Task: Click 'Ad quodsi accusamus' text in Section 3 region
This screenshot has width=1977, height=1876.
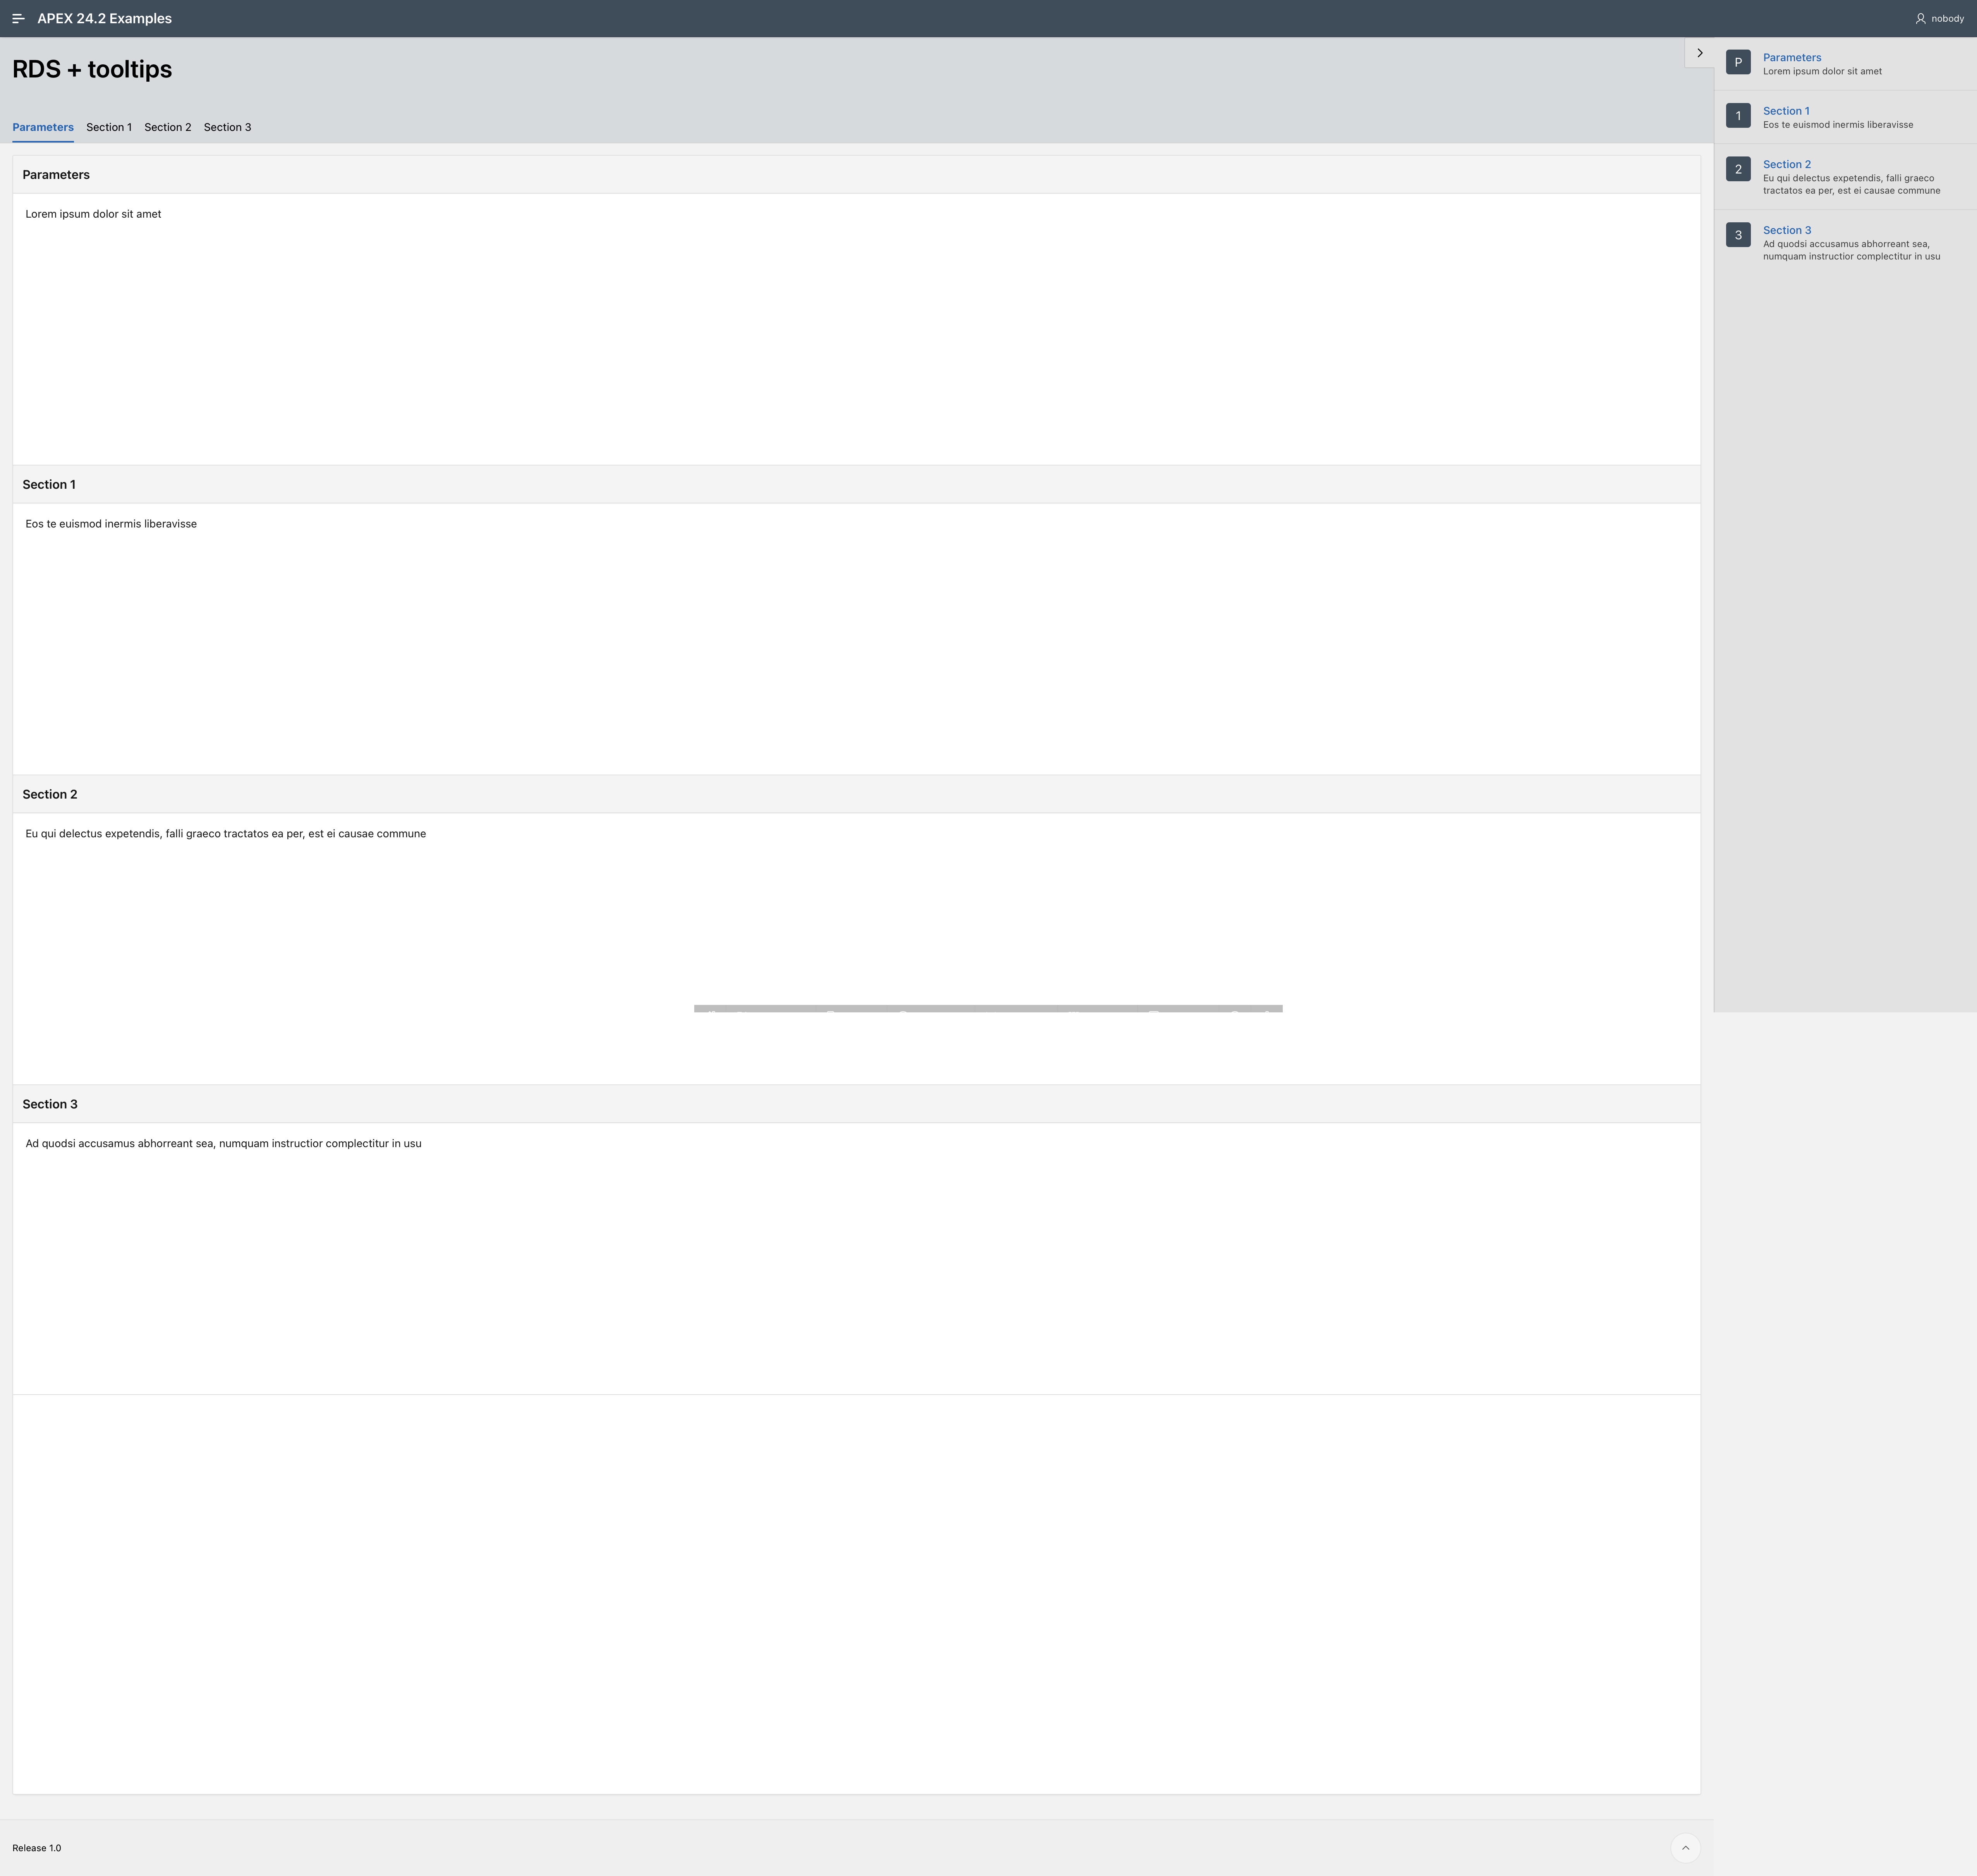Action: tap(223, 1144)
